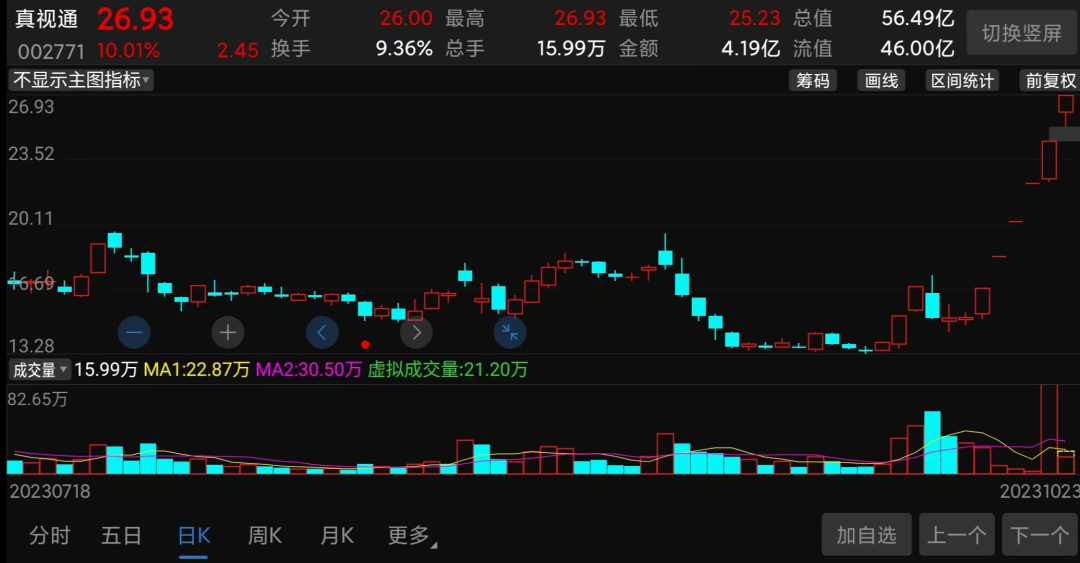This screenshot has width=1080, height=563.
Task: Click the 23.52 price axis label
Action: [x=31, y=154]
